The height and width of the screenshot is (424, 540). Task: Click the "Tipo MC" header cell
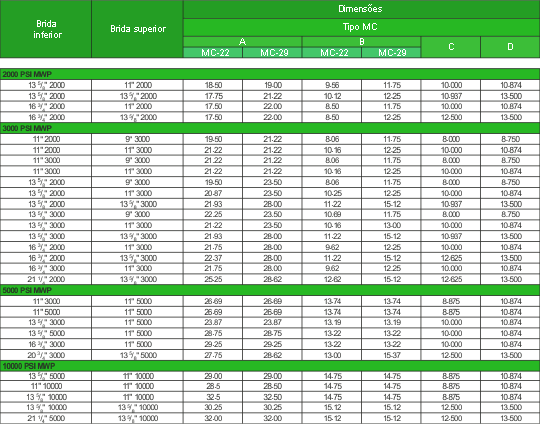coord(361,27)
